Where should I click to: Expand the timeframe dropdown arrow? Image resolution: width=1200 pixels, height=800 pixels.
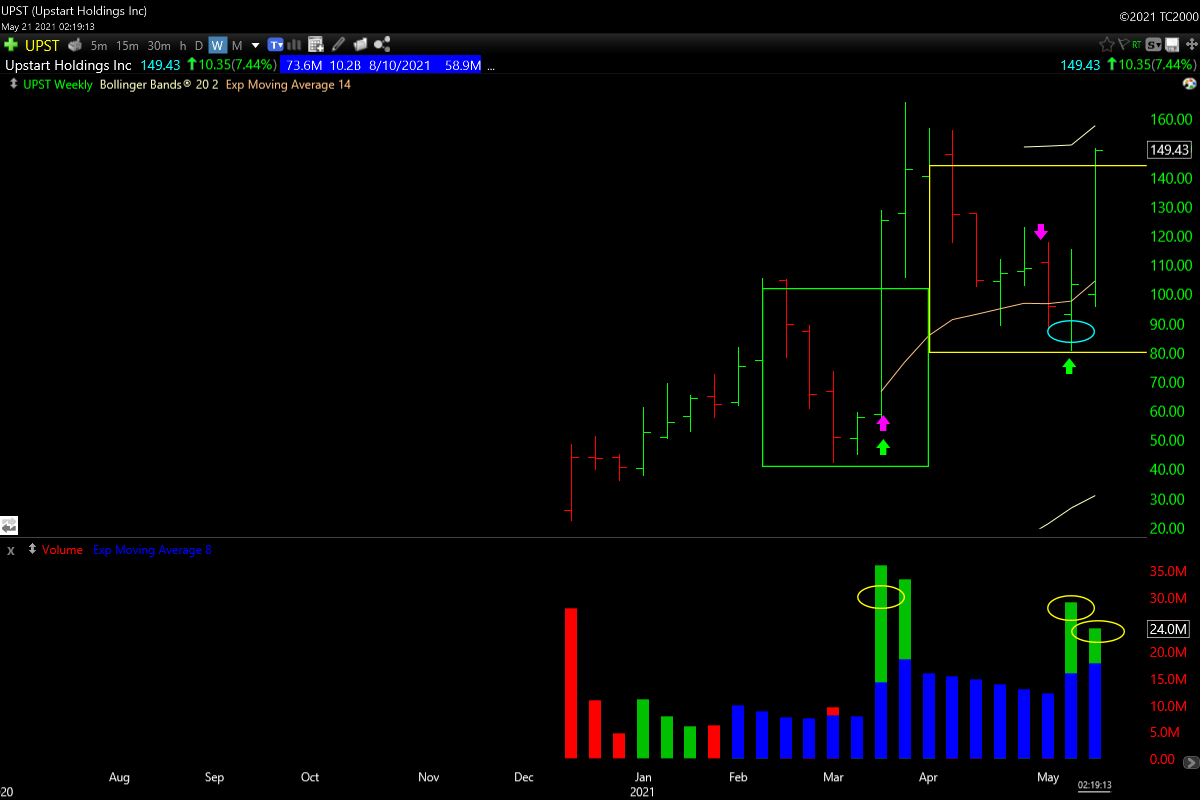(255, 45)
